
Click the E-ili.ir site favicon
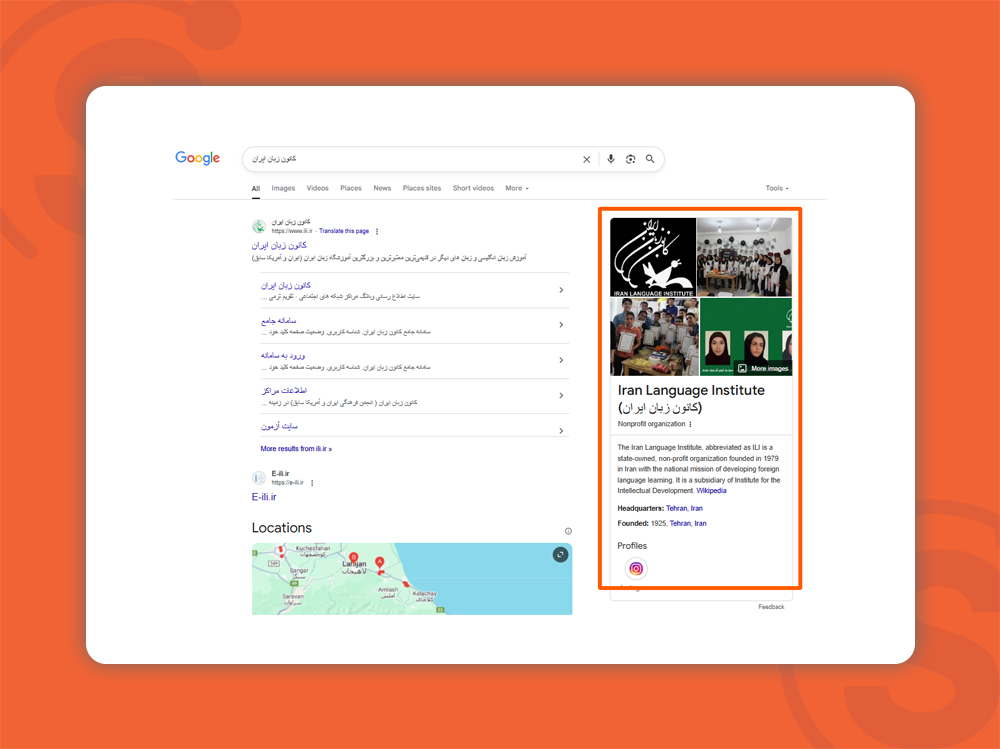coord(259,478)
